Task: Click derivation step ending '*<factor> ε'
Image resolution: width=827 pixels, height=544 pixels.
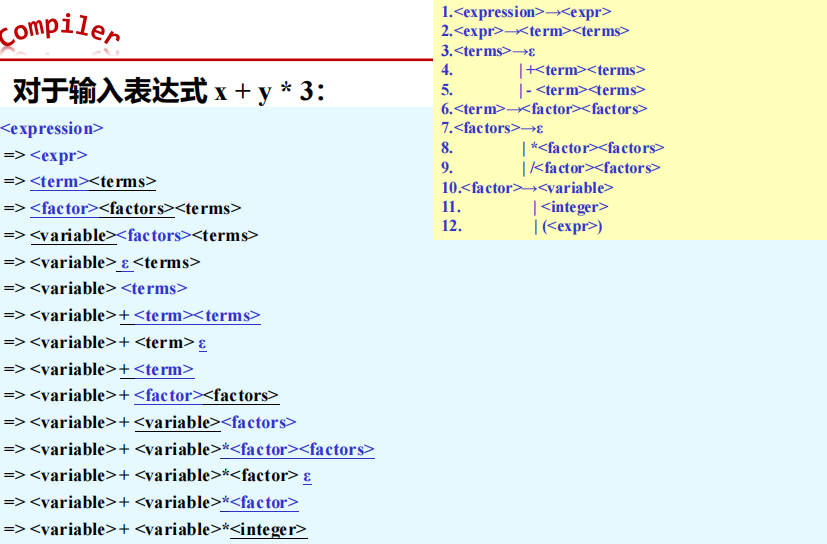Action: click(x=157, y=476)
